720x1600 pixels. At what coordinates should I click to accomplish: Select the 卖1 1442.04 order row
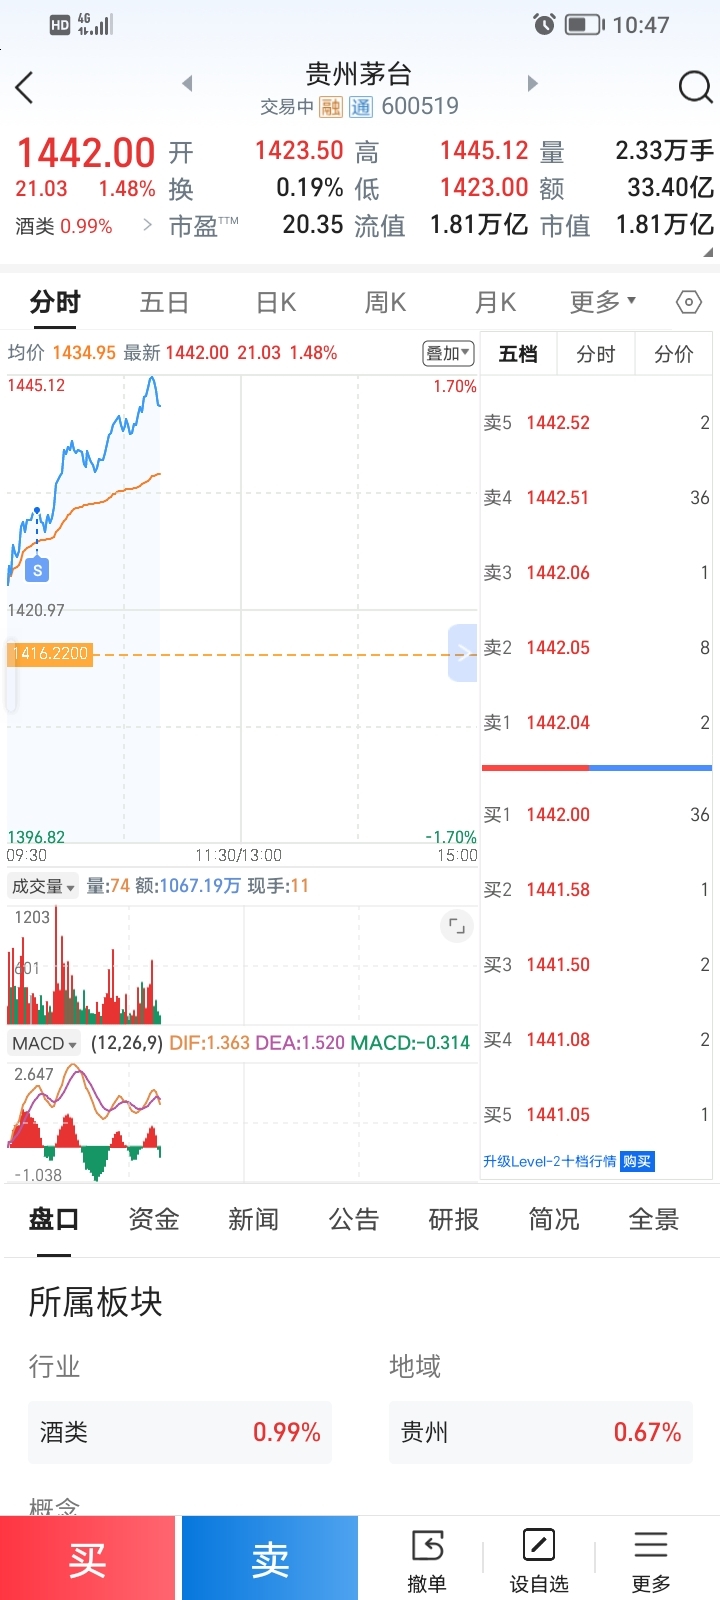(x=596, y=723)
